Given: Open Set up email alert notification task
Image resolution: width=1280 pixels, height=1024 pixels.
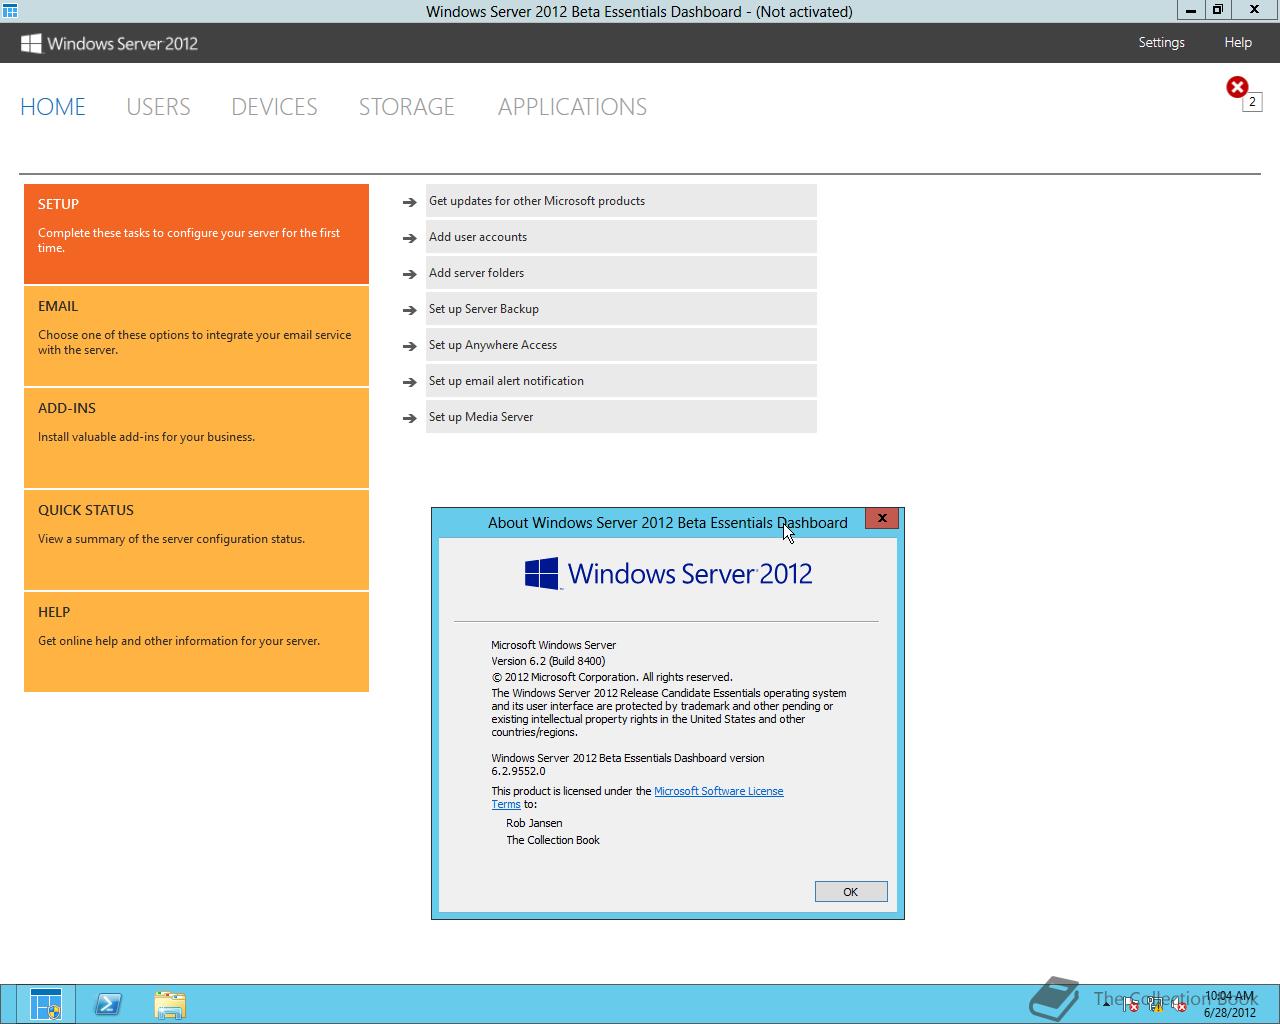Looking at the screenshot, I should [x=621, y=381].
